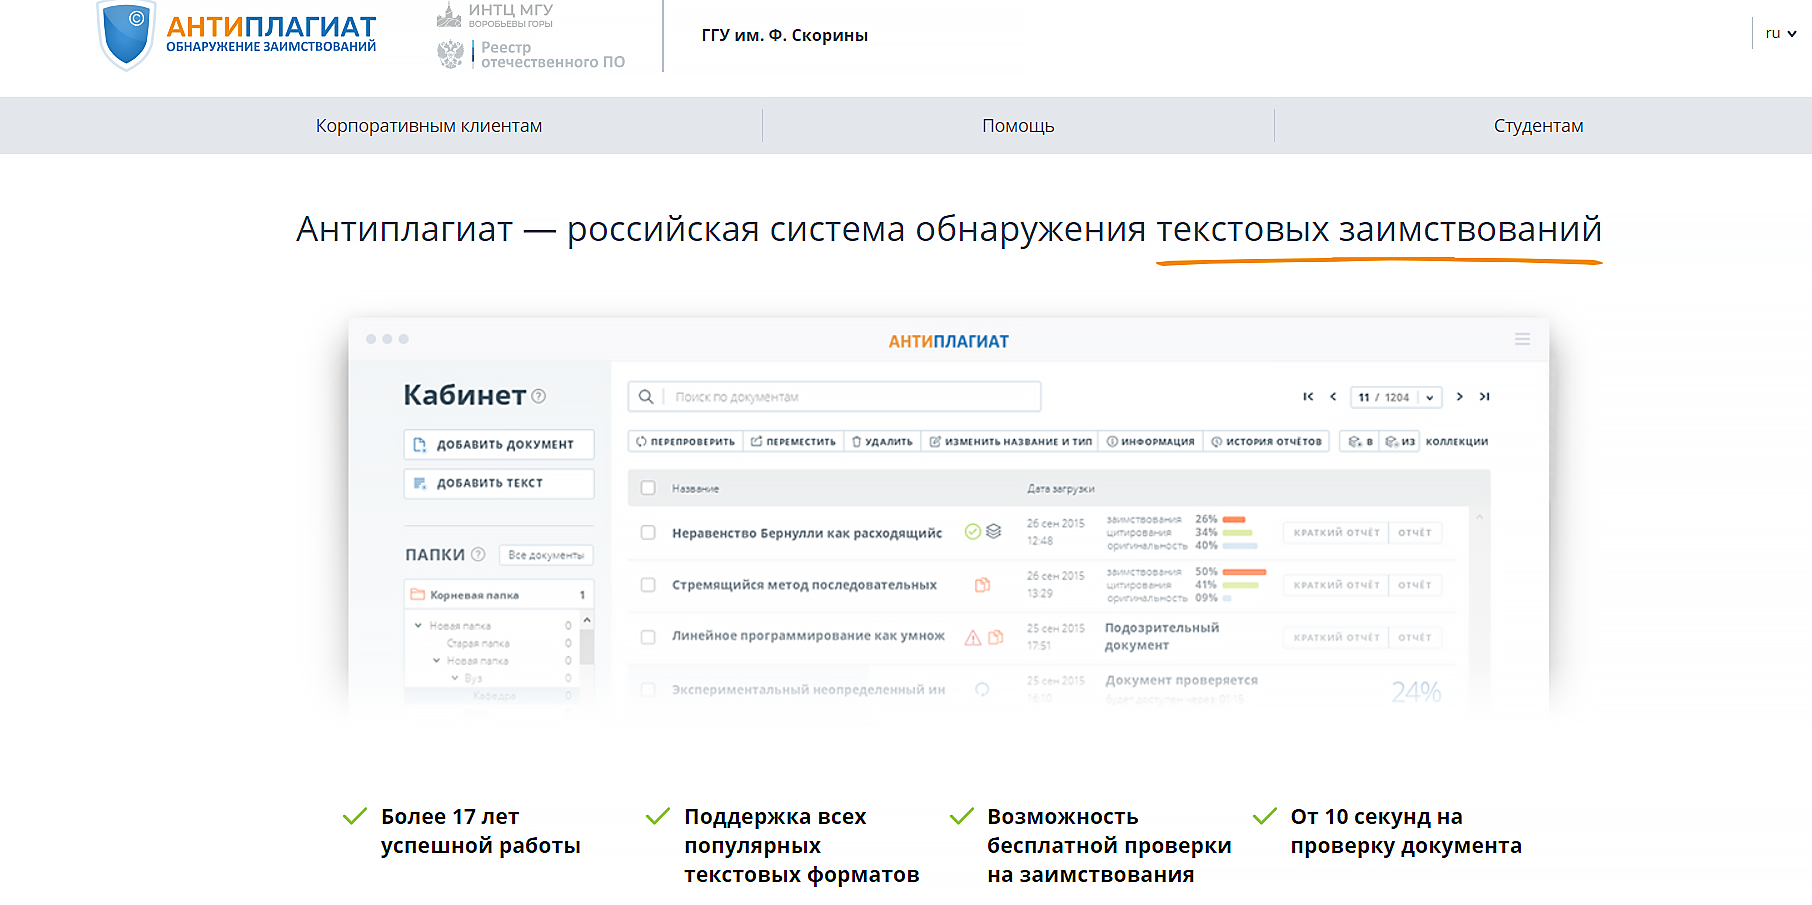
Task: Click Изменить название и тип
Action: [1009, 441]
